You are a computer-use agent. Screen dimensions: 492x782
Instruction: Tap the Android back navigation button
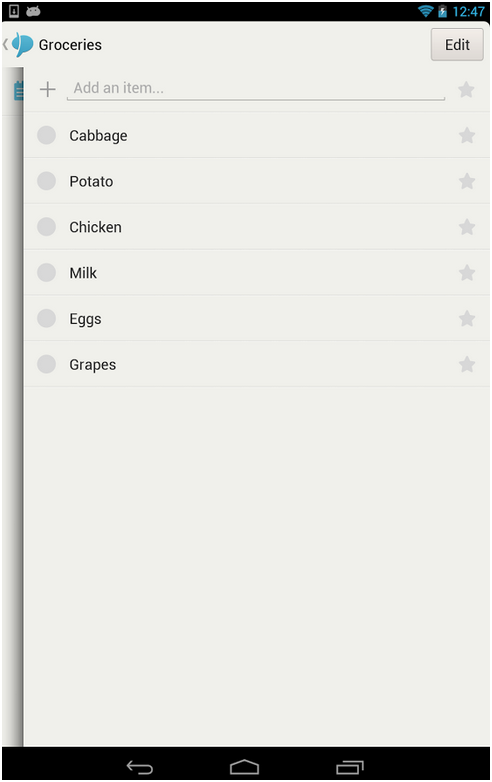tap(139, 767)
